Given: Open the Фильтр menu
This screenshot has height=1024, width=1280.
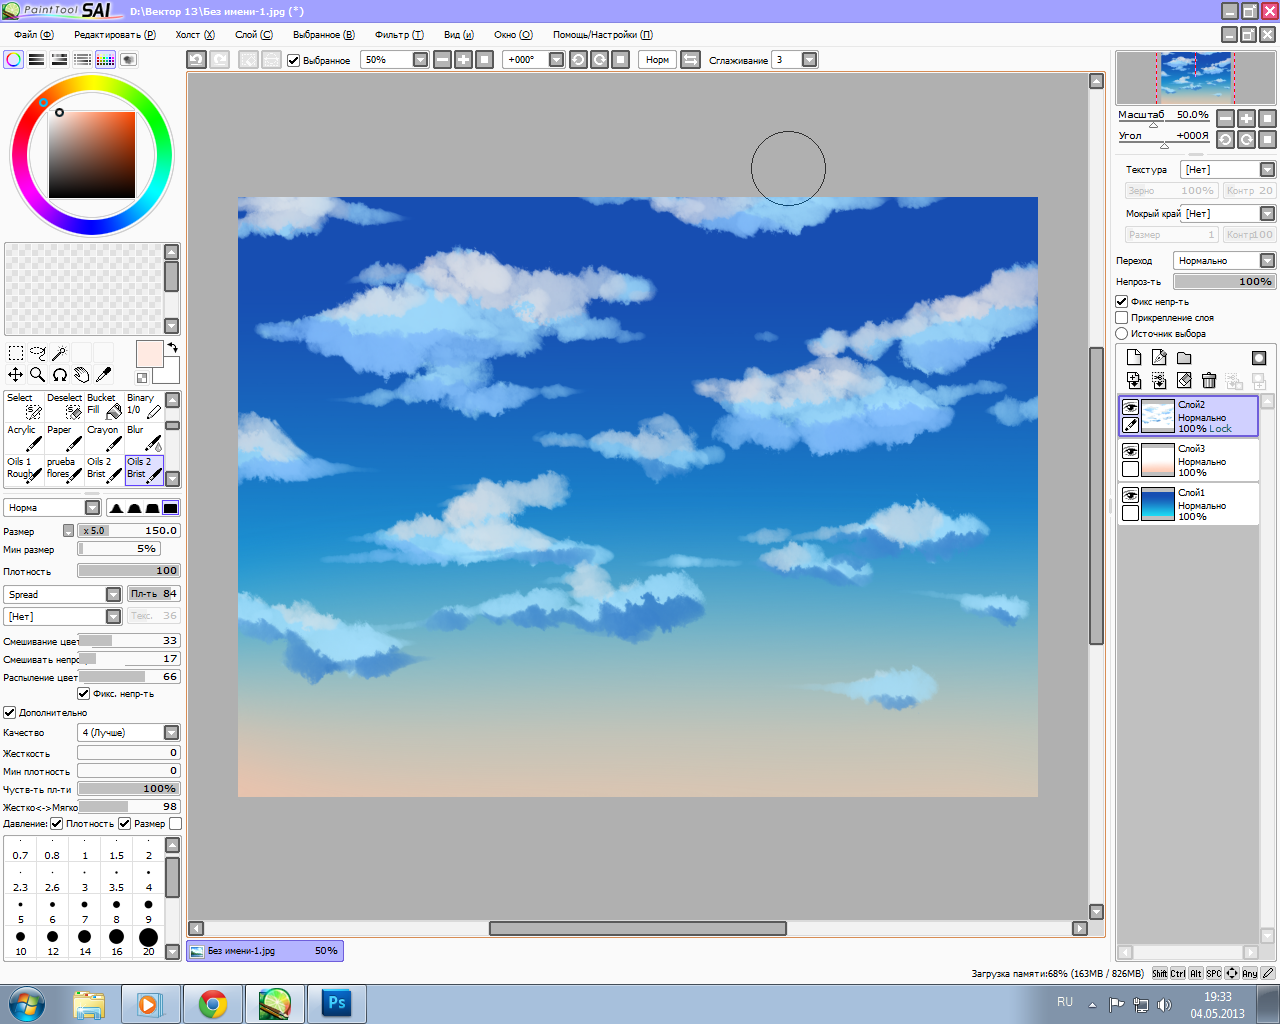Looking at the screenshot, I should (399, 35).
